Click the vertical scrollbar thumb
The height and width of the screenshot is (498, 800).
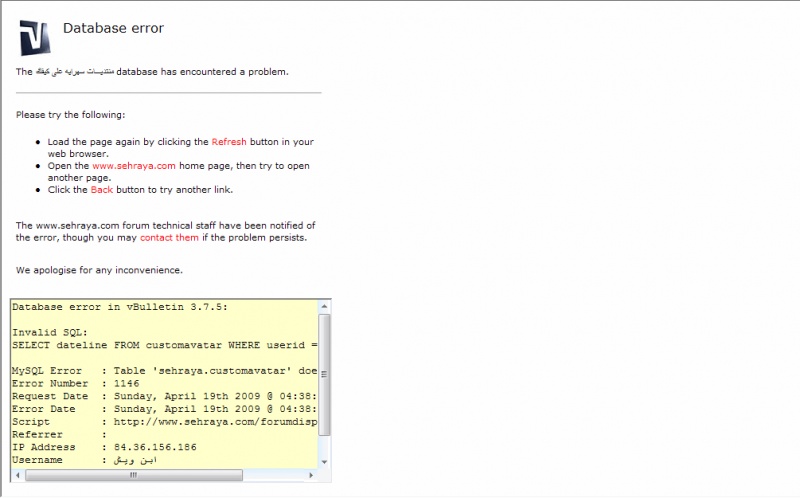point(324,375)
